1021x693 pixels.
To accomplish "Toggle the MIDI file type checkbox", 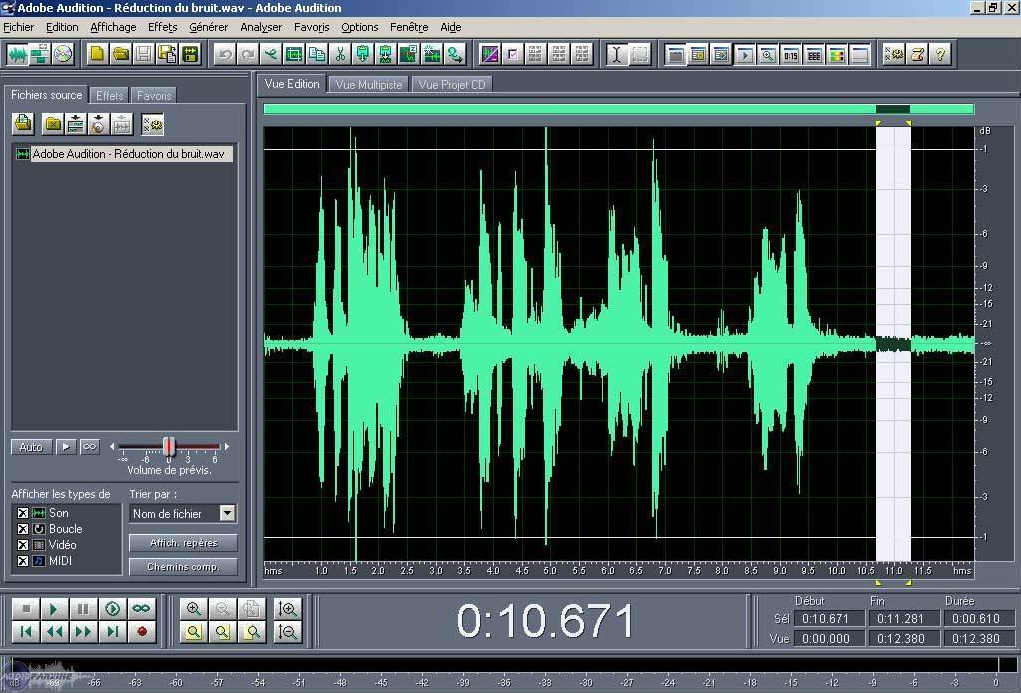I will pyautogui.click(x=23, y=561).
